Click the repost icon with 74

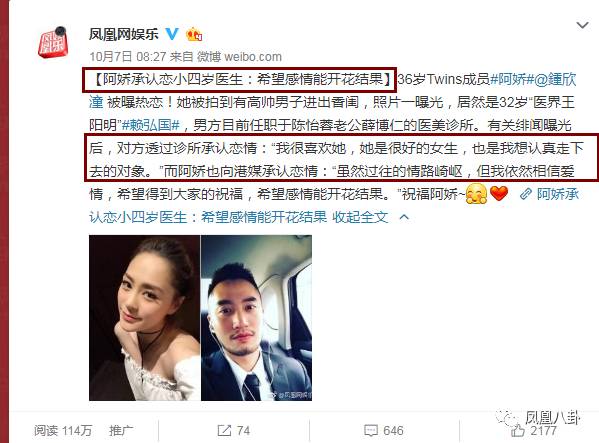233,430
